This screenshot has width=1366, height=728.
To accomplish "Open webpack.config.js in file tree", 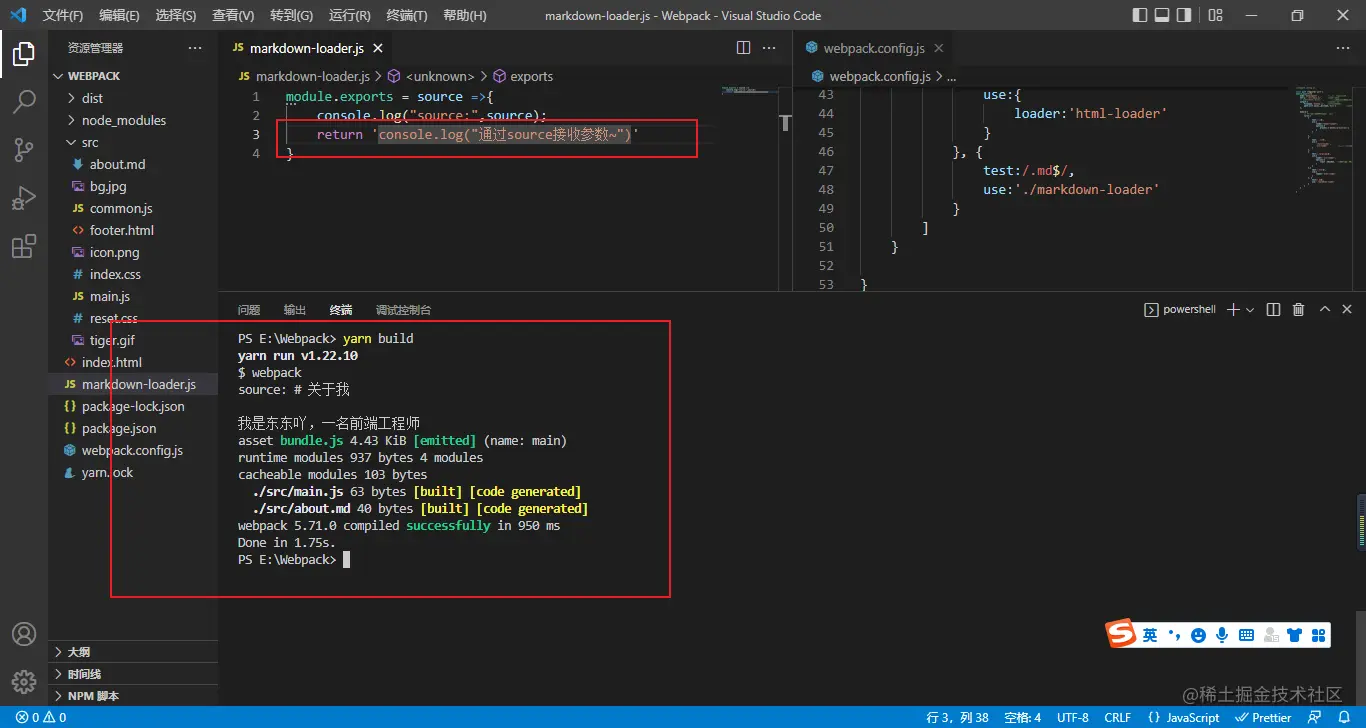I will 133,450.
